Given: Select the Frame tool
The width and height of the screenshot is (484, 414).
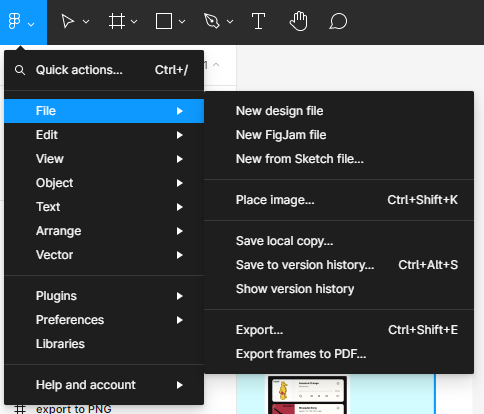Looking at the screenshot, I should click(117, 22).
